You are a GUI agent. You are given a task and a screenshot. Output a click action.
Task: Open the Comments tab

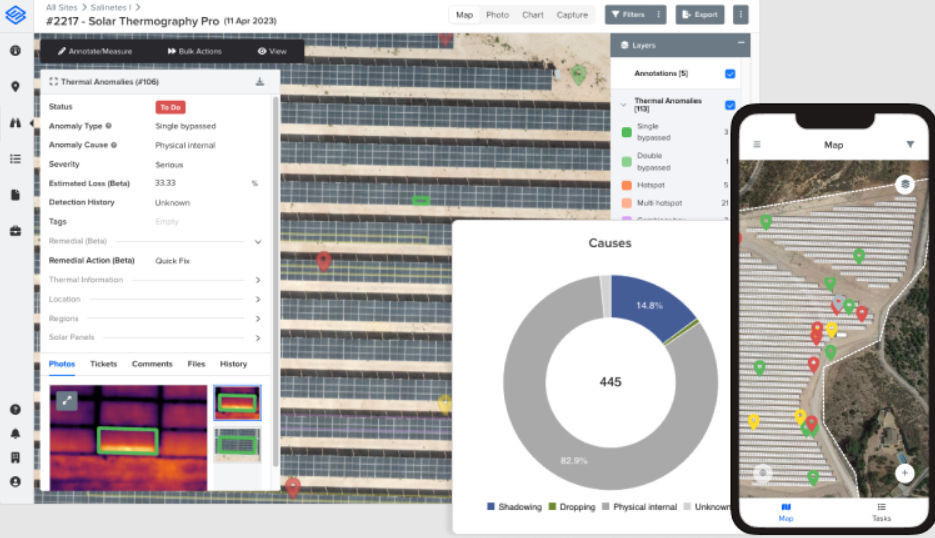pyautogui.click(x=152, y=364)
